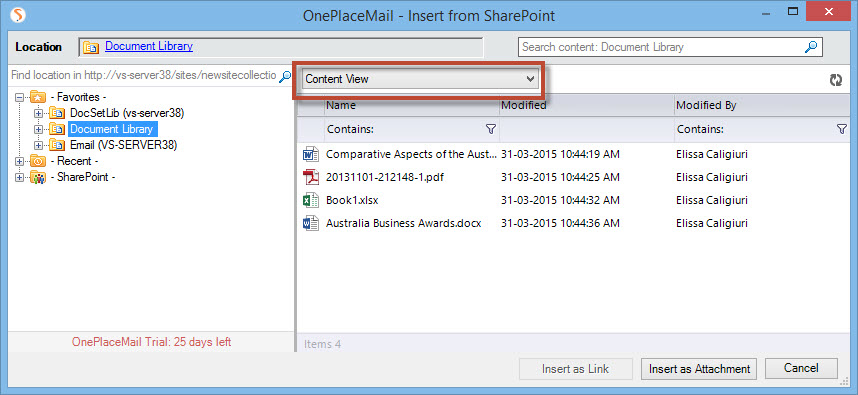Collapse the Favorites tree node
This screenshot has height=395, width=858.
coord(20,97)
